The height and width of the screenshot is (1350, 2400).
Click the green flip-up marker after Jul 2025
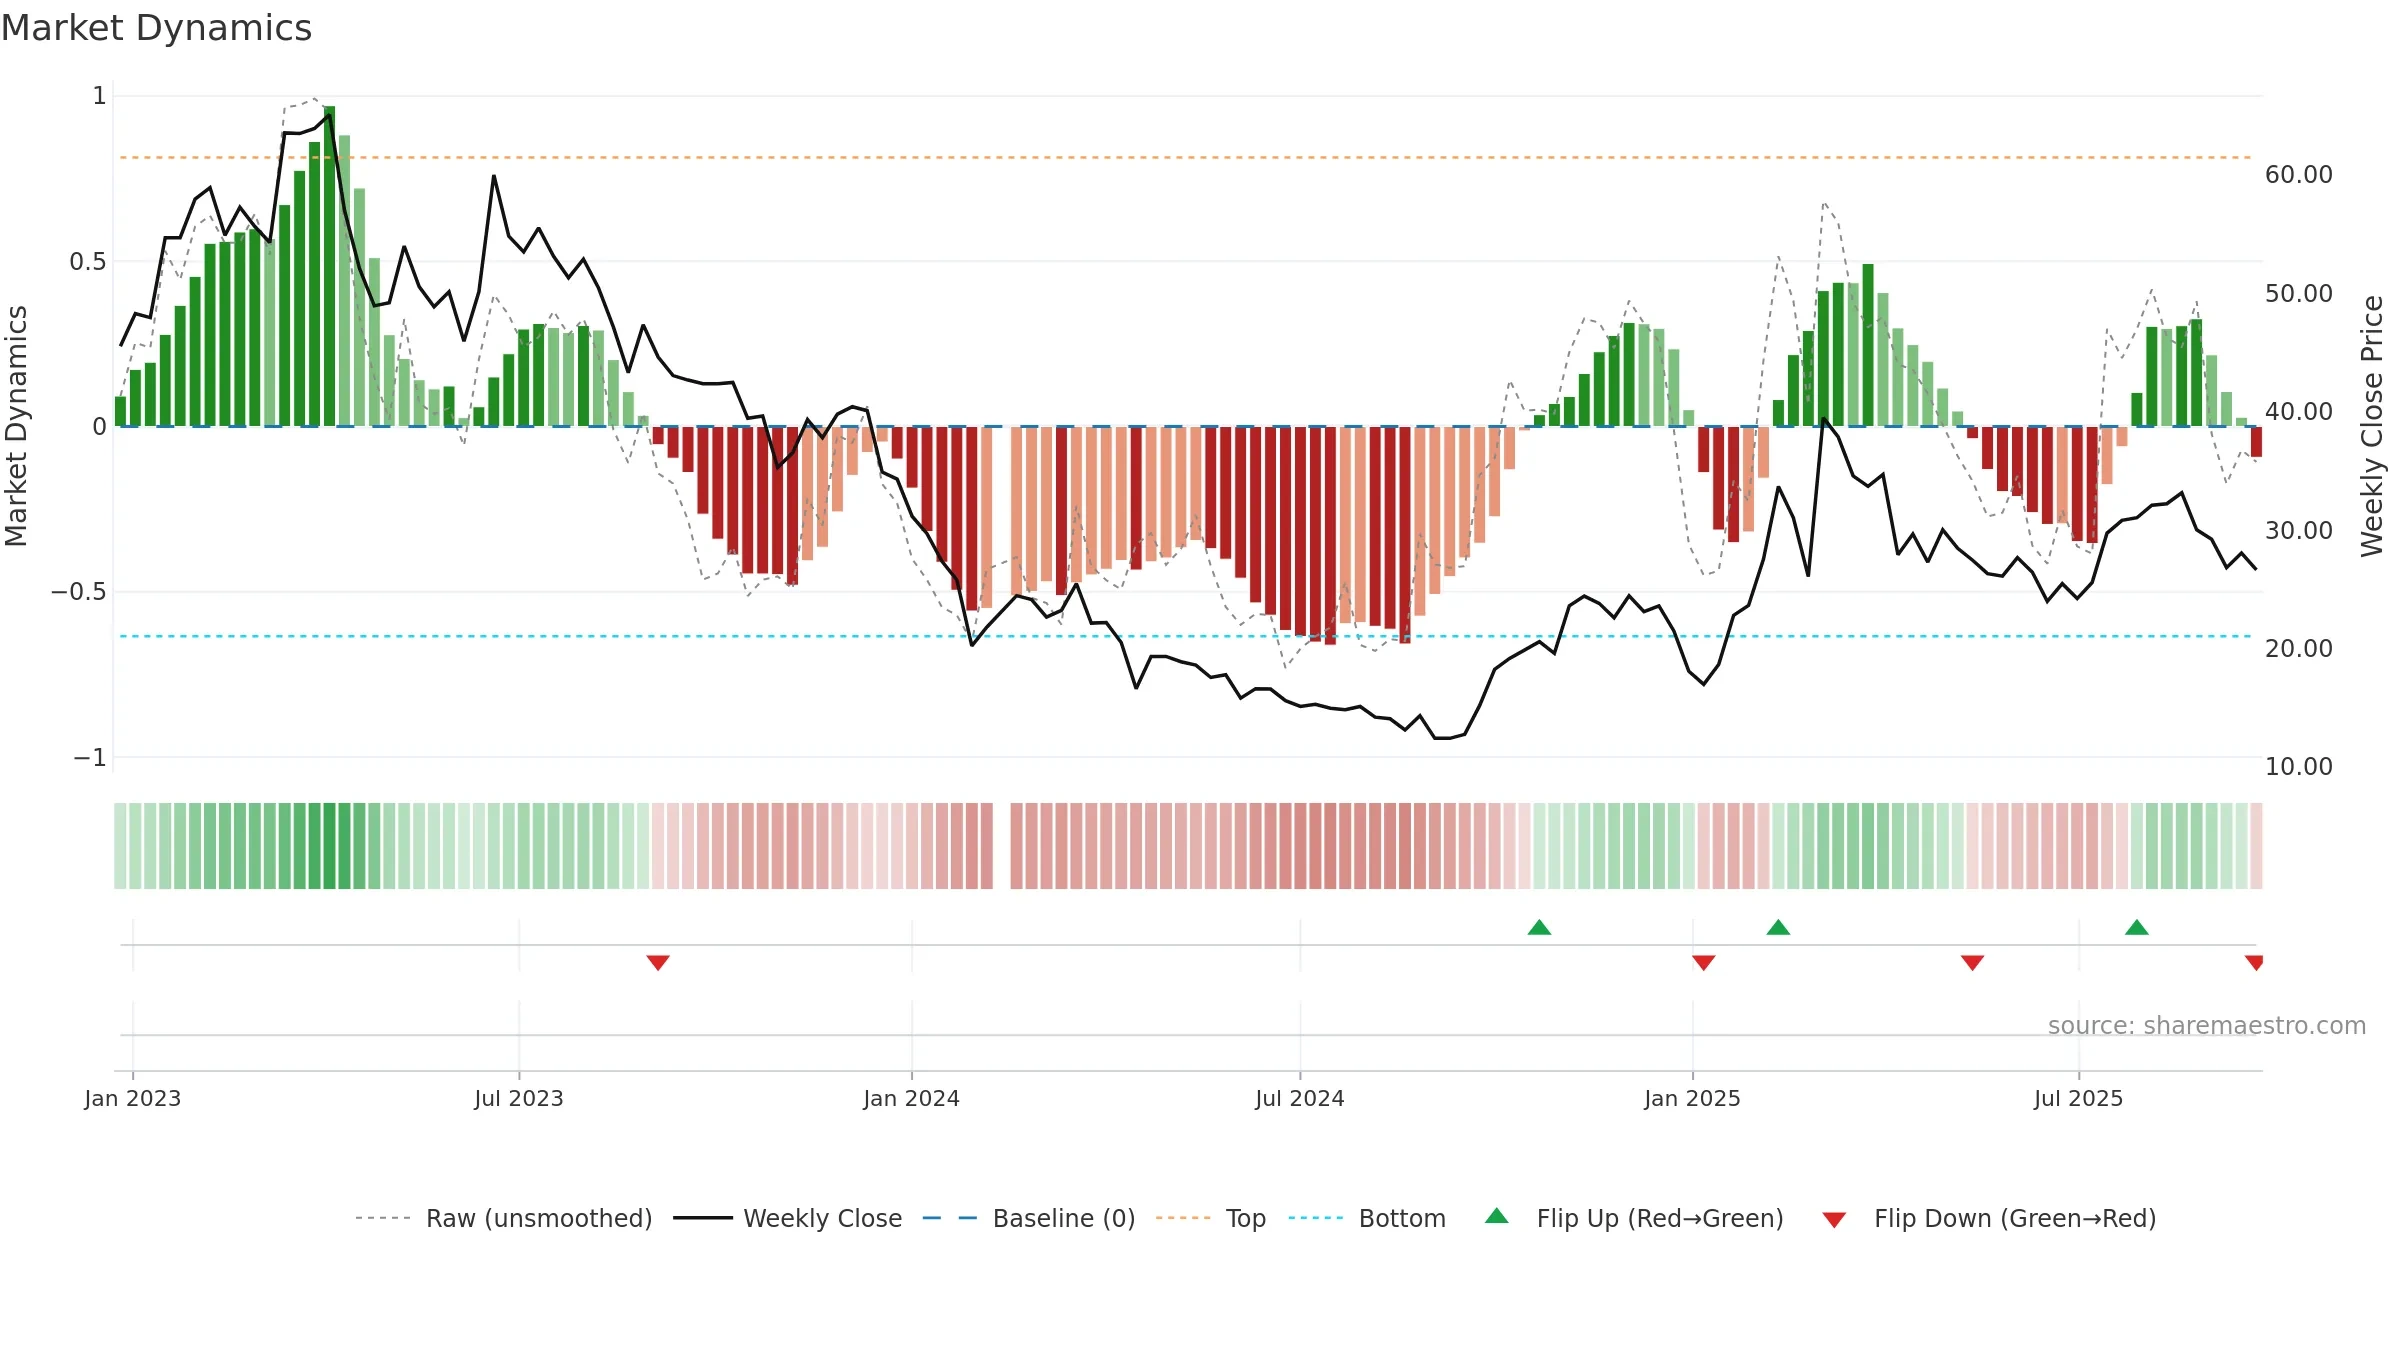pyautogui.click(x=2137, y=927)
